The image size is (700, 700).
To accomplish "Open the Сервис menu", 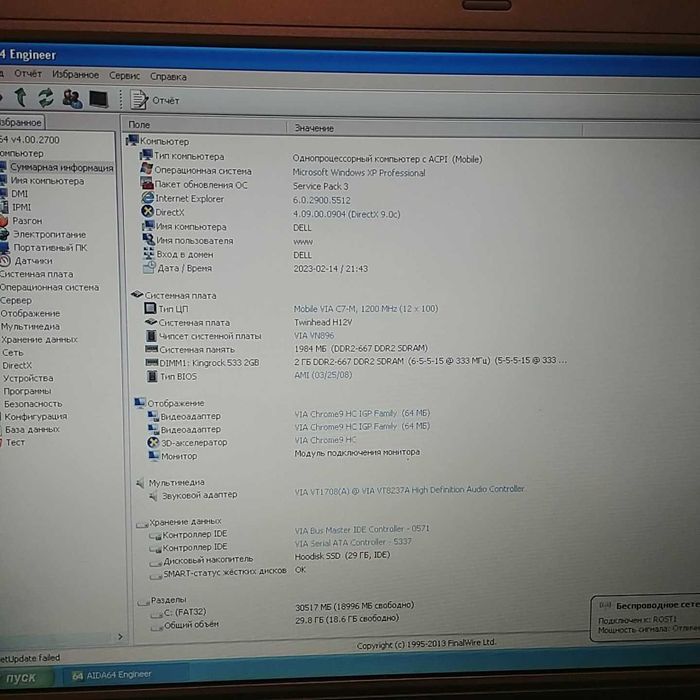I will coord(125,76).
